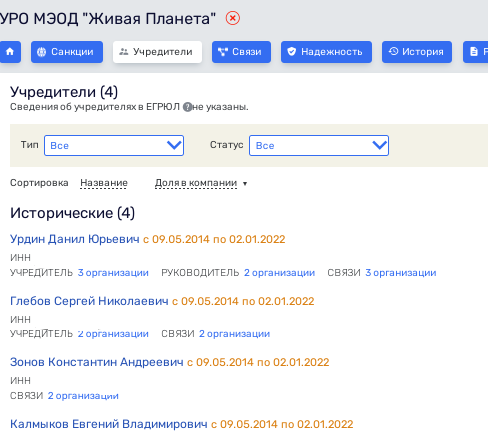The width and height of the screenshot is (488, 442).
Task: Click Зонов's СВЯЗИ 2 организации link
Action: (x=83, y=396)
